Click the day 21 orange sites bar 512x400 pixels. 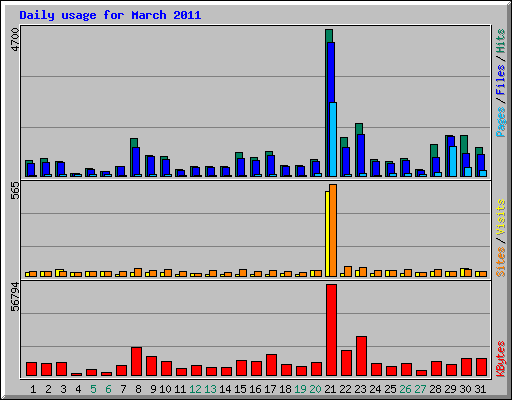point(333,230)
